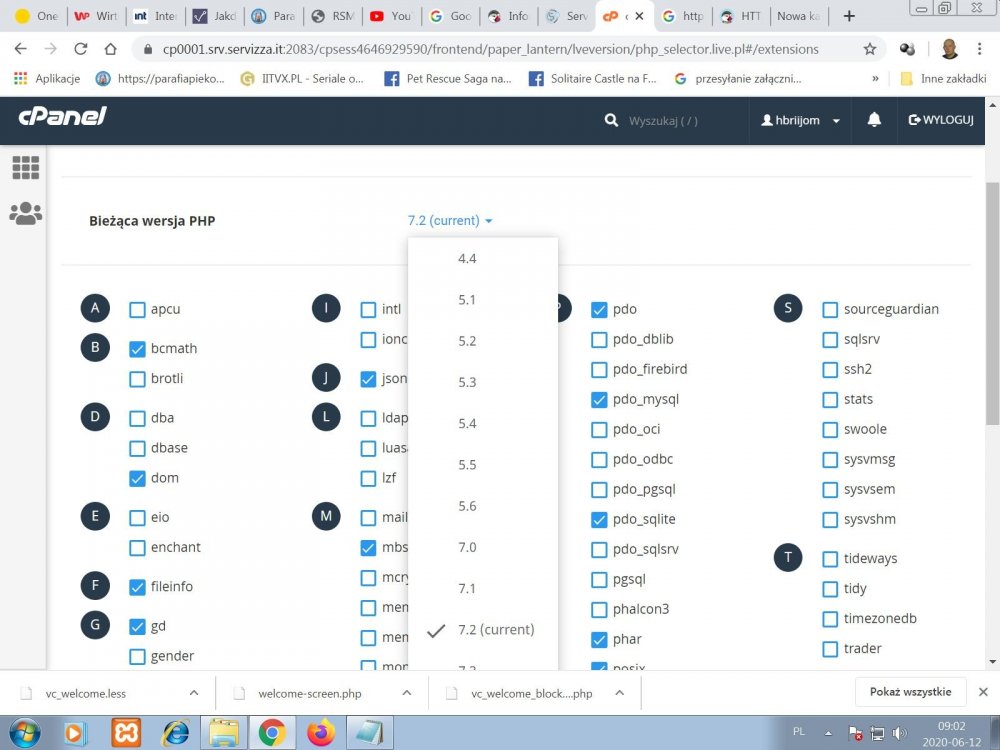Open Firefox from the taskbar
The height and width of the screenshot is (750, 1000).
321,733
